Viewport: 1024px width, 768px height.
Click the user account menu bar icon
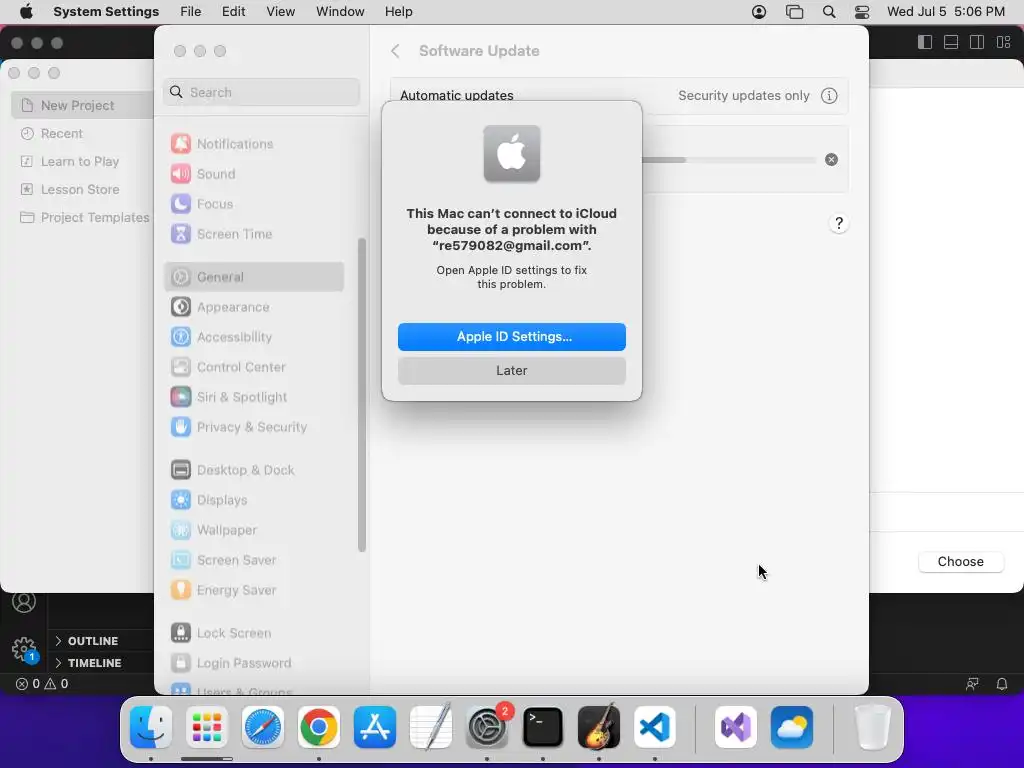pyautogui.click(x=759, y=12)
